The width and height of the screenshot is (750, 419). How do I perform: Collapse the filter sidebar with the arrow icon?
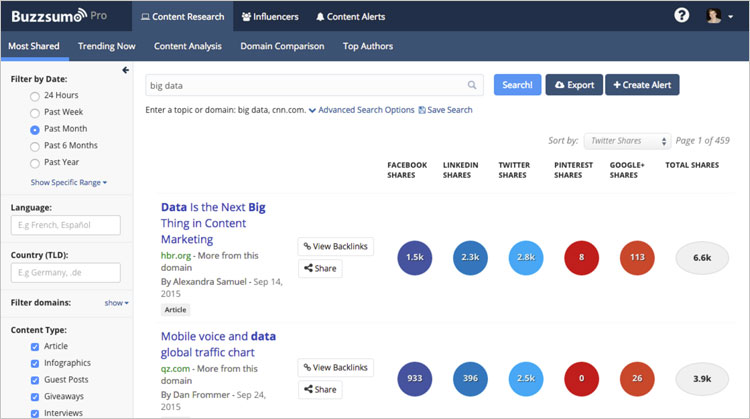tap(125, 70)
